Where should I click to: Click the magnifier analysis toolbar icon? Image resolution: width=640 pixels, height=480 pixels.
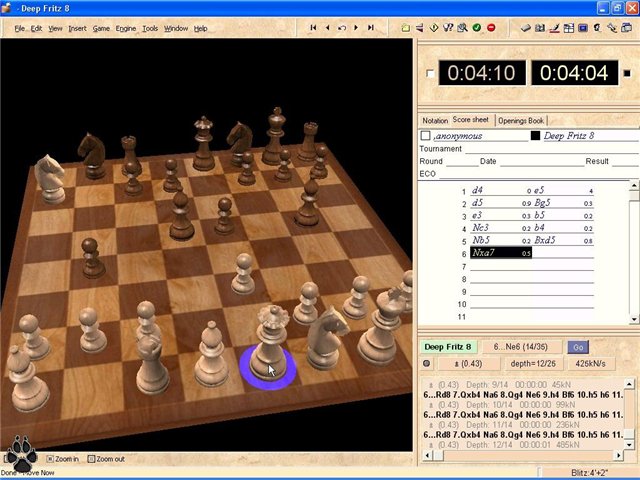[462, 28]
